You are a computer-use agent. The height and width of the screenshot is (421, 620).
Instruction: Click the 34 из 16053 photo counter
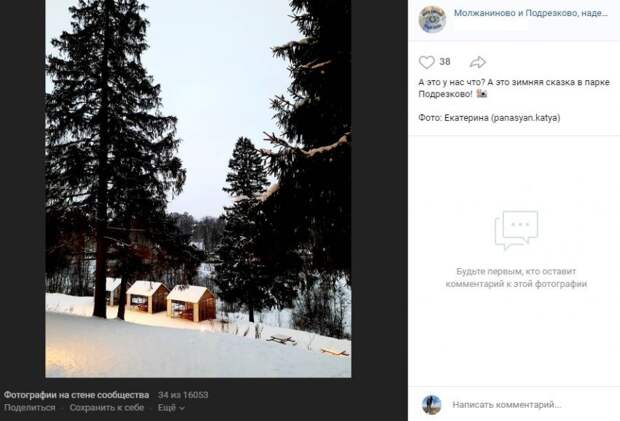pos(183,395)
